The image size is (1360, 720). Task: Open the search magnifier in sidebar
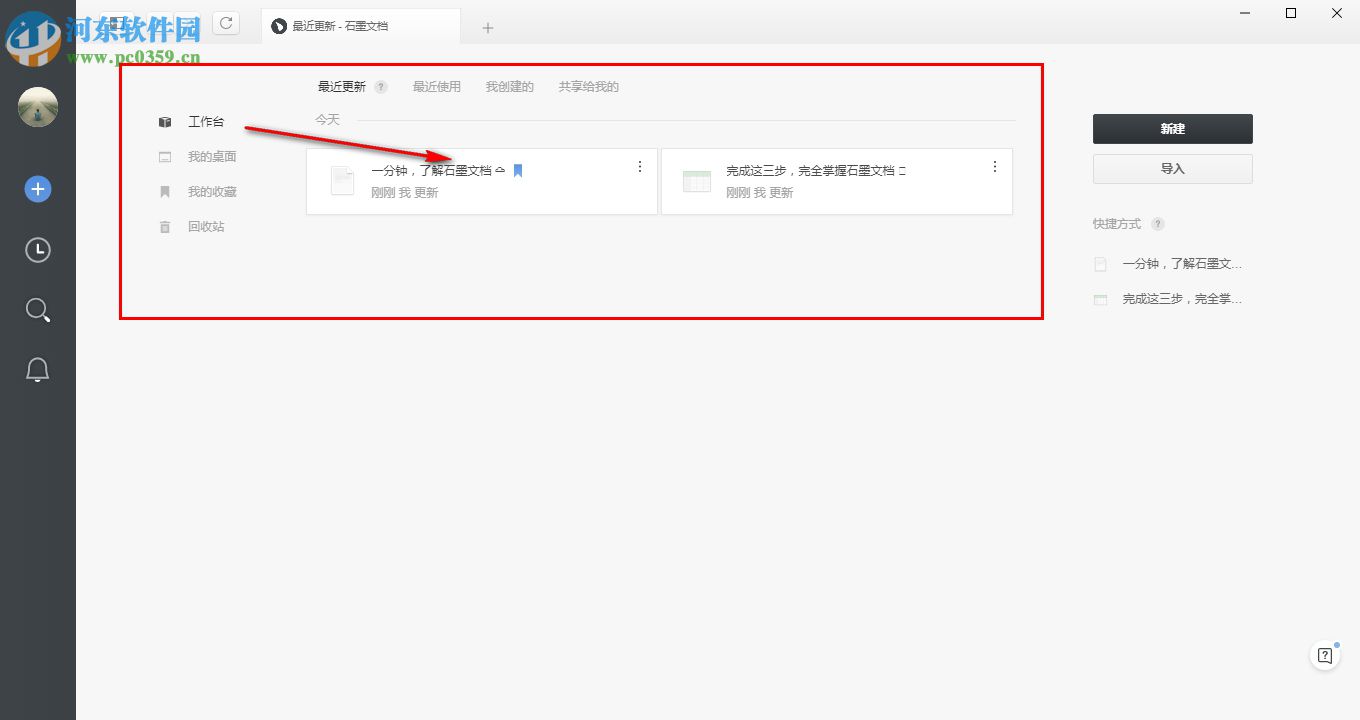tap(38, 310)
